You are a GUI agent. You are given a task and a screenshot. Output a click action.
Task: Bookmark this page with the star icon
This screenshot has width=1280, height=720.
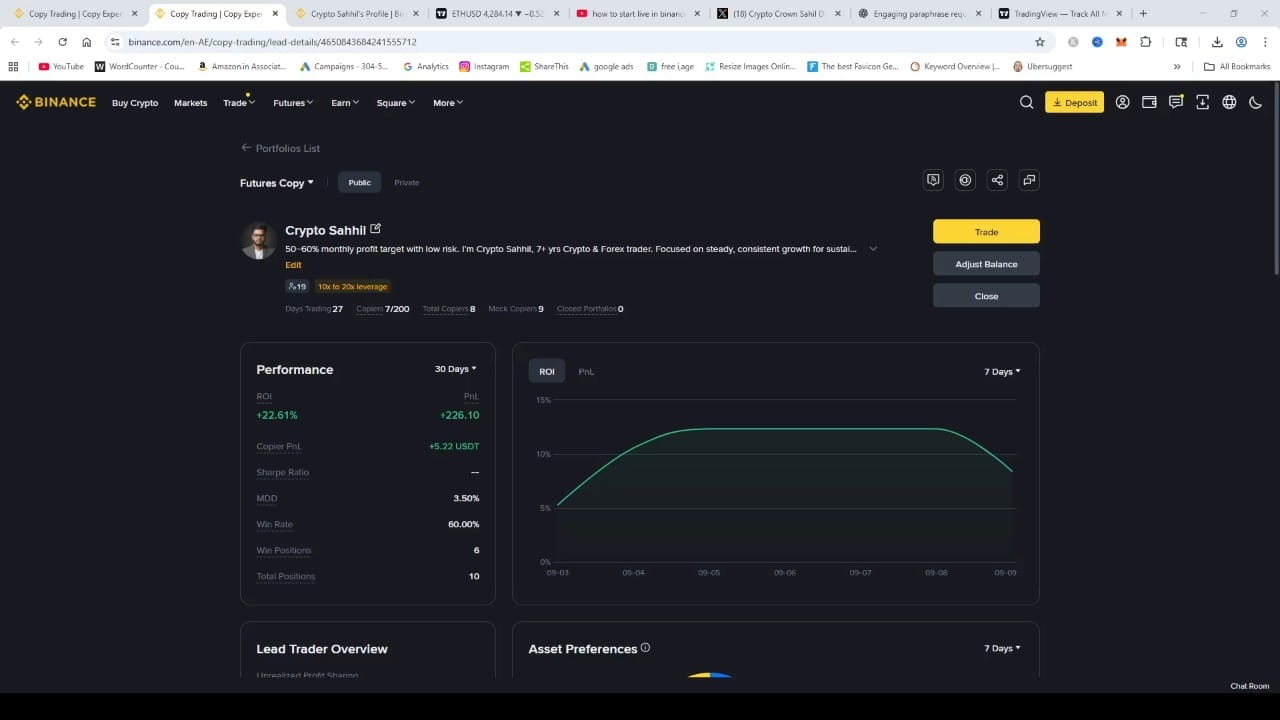1040,42
